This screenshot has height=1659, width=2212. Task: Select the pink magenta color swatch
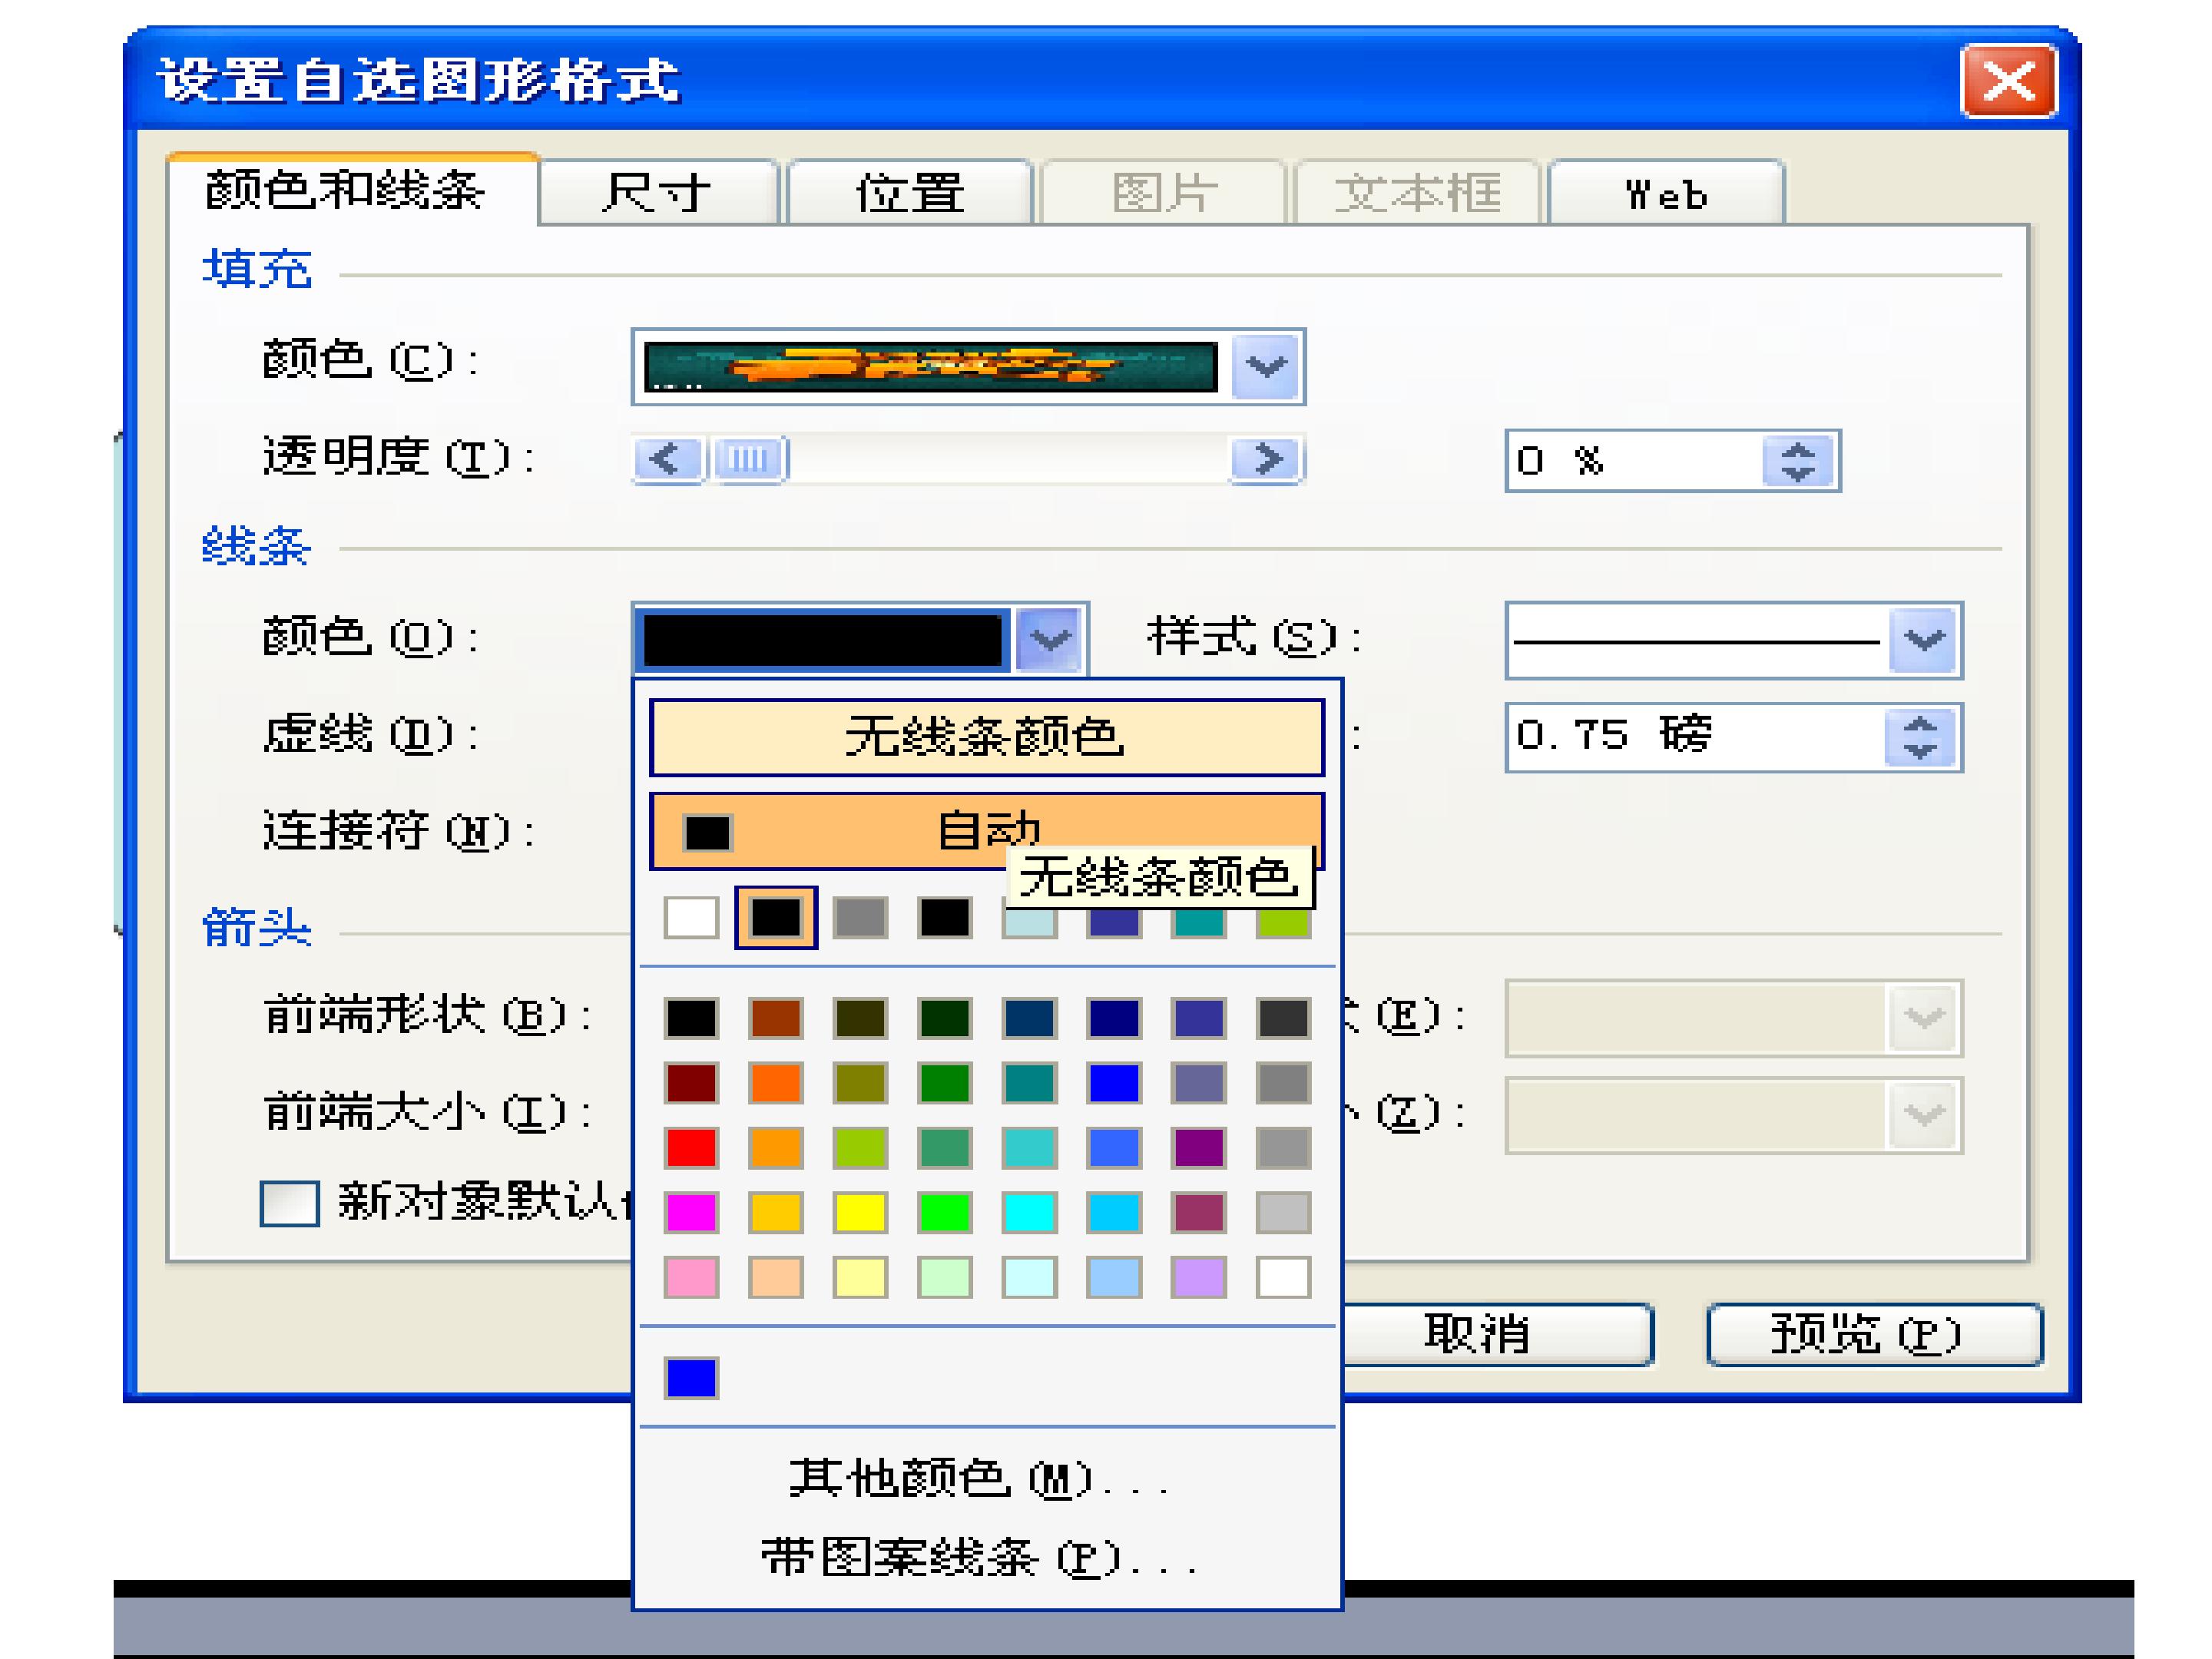[x=691, y=1213]
